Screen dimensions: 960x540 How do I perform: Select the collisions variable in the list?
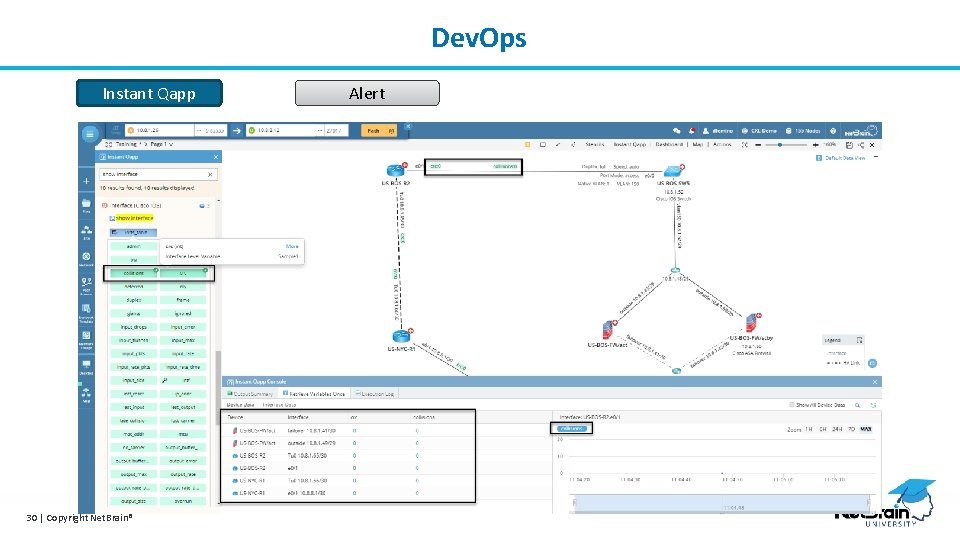click(133, 273)
